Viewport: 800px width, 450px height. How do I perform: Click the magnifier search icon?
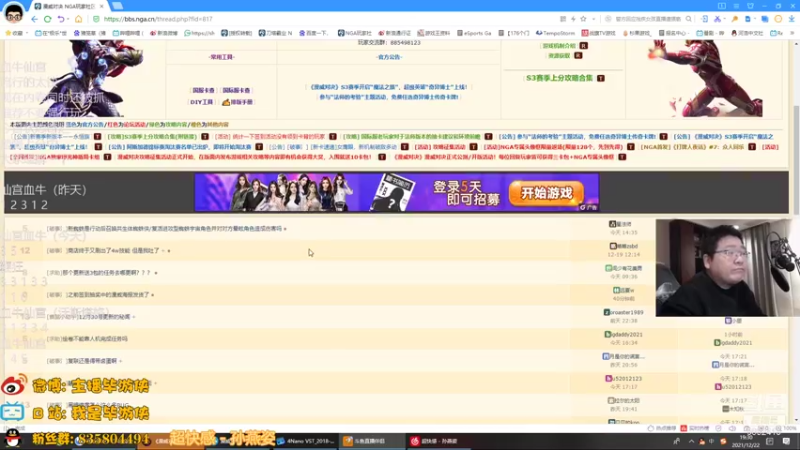pyautogui.click(x=689, y=19)
